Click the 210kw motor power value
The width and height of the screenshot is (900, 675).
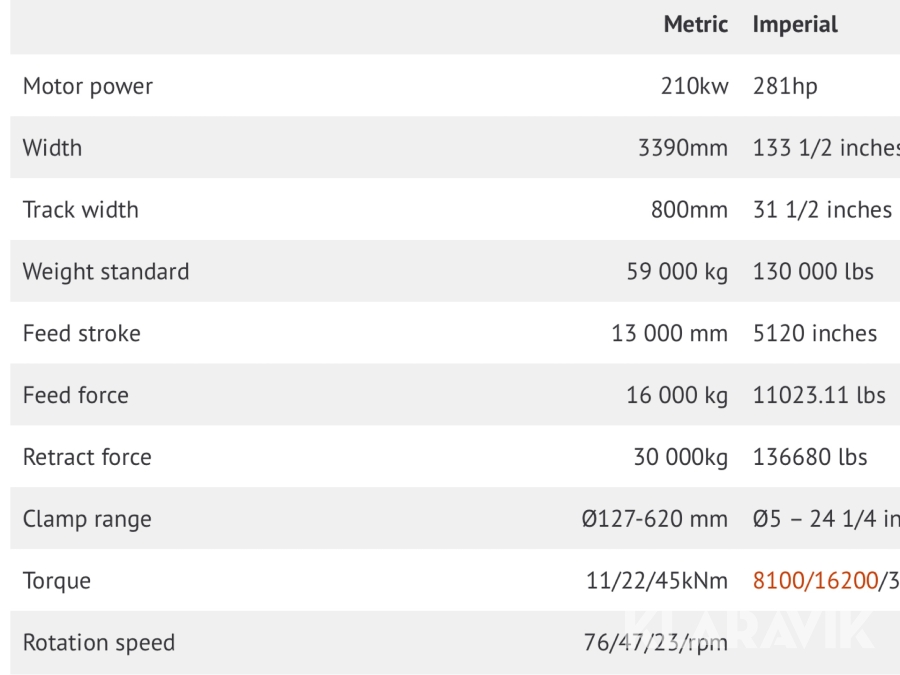tap(694, 86)
